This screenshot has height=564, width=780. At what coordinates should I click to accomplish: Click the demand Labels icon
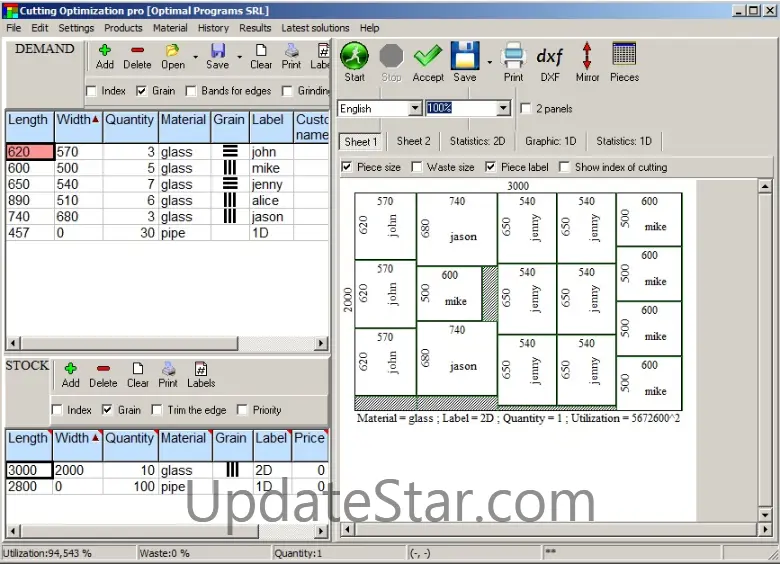(x=323, y=50)
